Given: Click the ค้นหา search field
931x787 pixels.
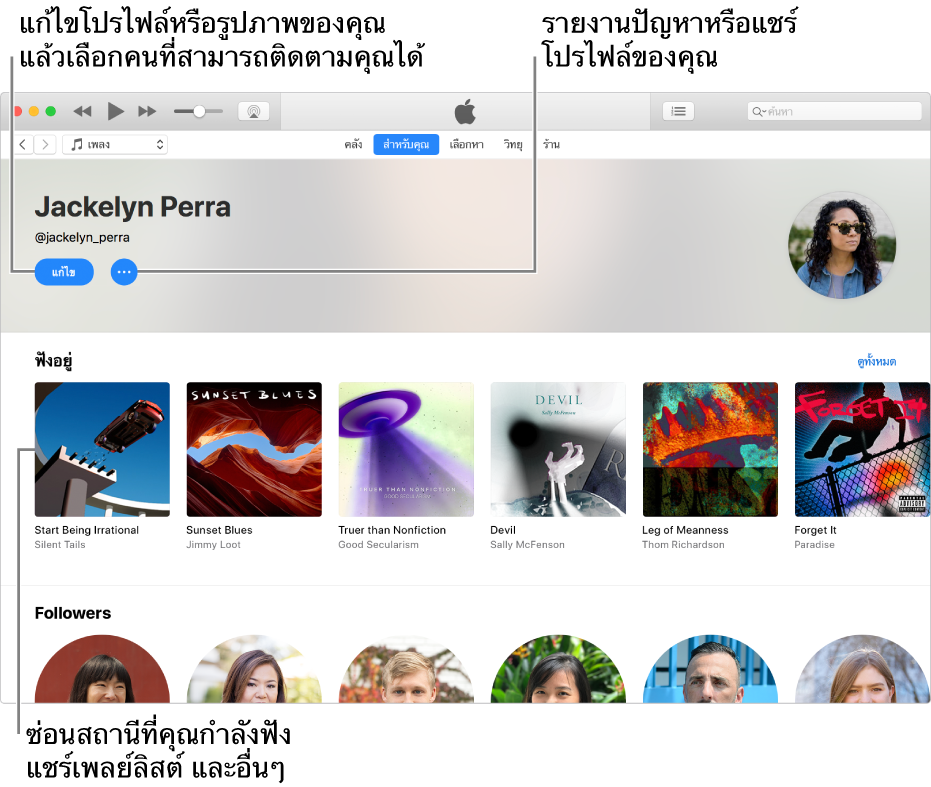Looking at the screenshot, I should 834,111.
